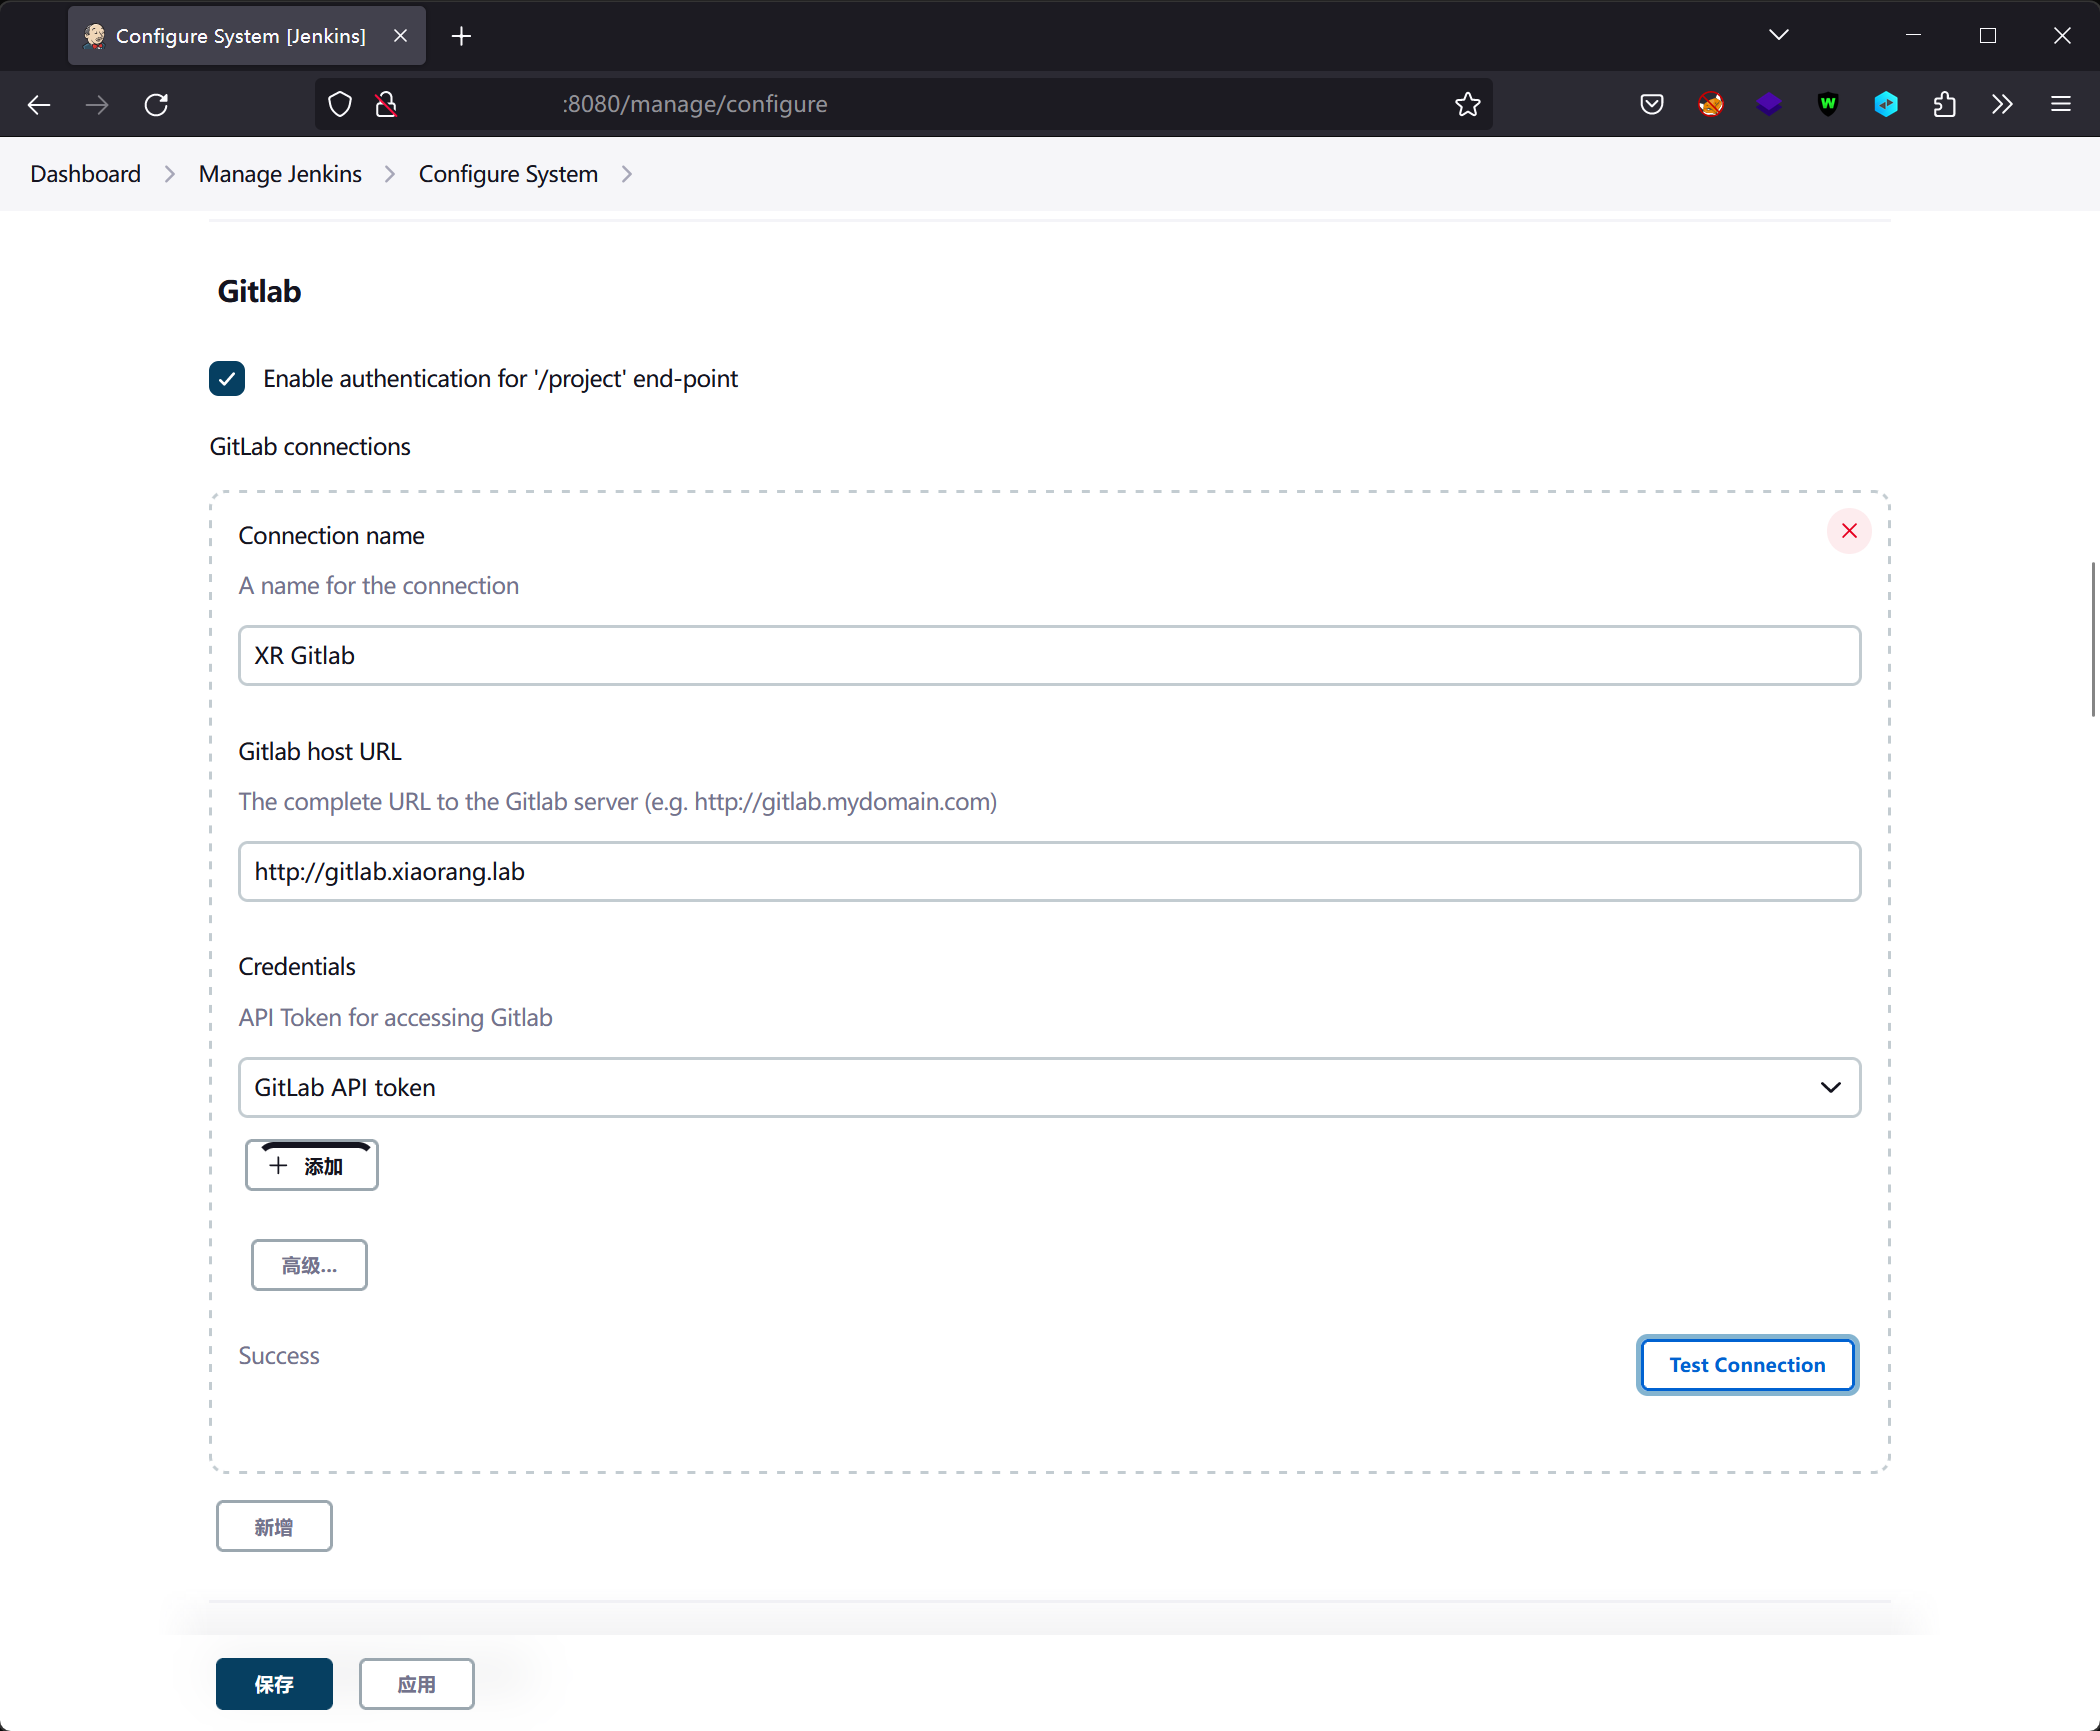Click the 添加 add credentials button
The width and height of the screenshot is (2100, 1731).
tap(311, 1166)
